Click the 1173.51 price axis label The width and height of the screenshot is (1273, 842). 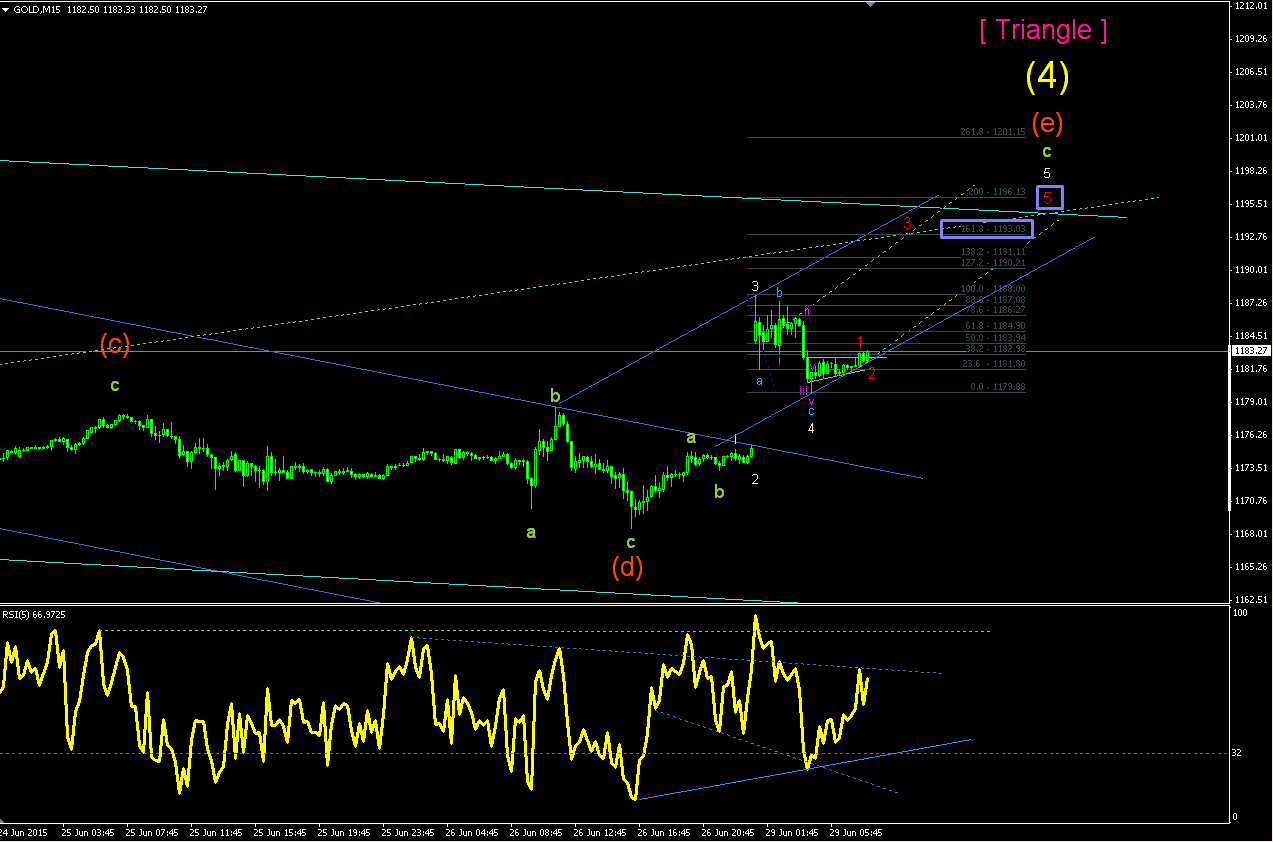click(x=1250, y=468)
